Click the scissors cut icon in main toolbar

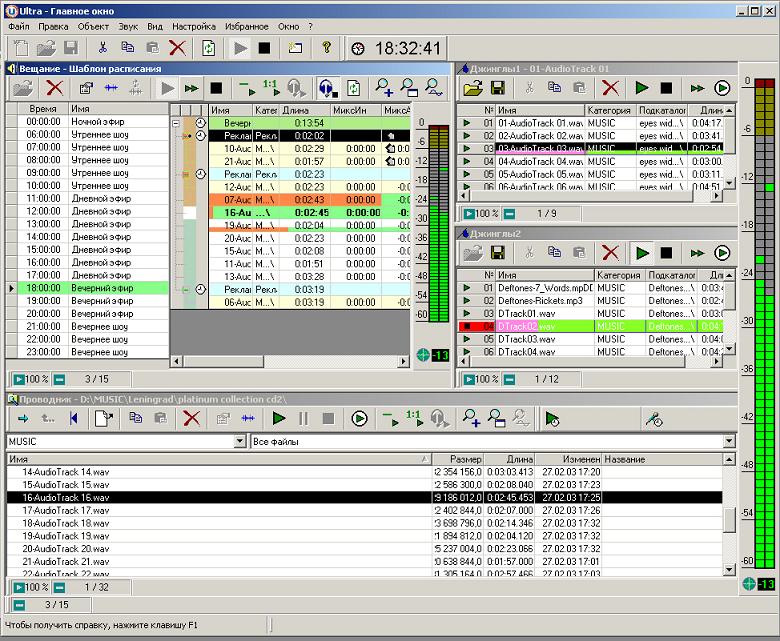click(102, 48)
